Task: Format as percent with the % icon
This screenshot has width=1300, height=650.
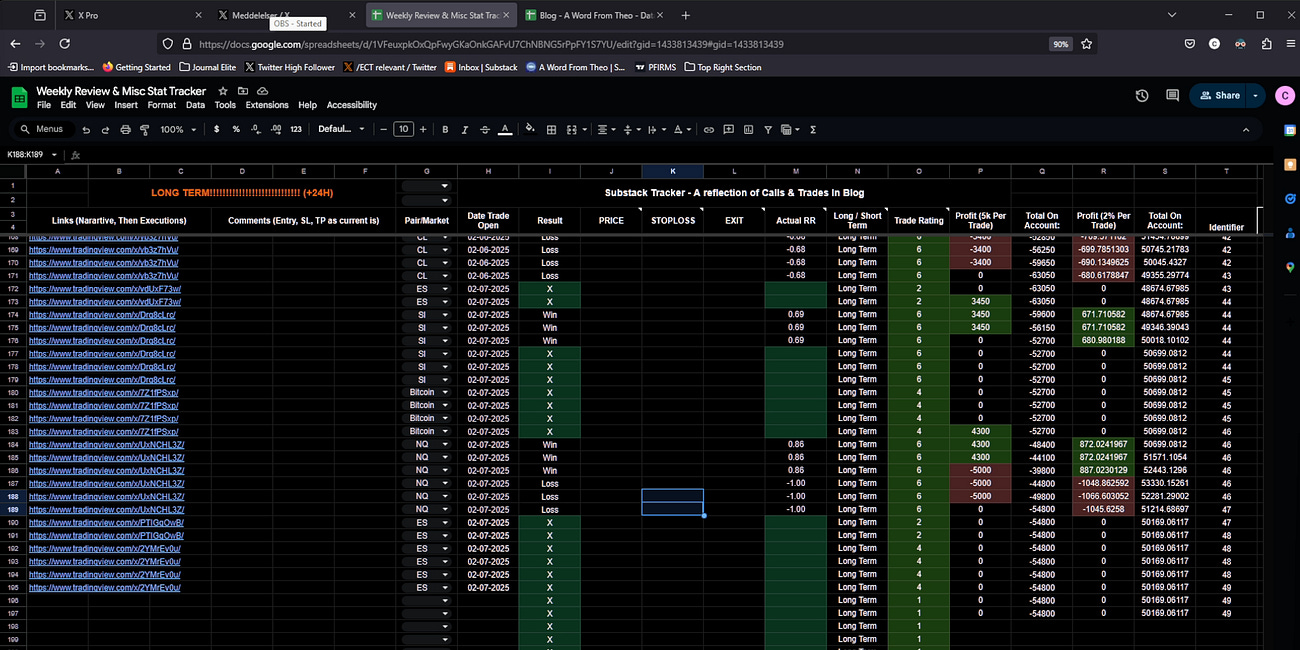Action: pos(236,129)
